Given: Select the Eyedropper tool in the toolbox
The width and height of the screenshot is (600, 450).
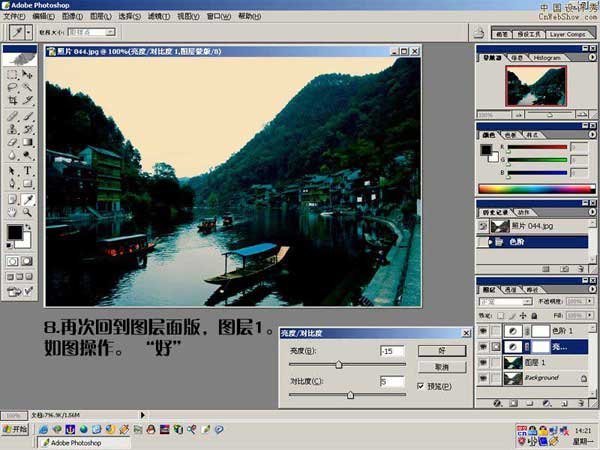Looking at the screenshot, I should coord(27,199).
